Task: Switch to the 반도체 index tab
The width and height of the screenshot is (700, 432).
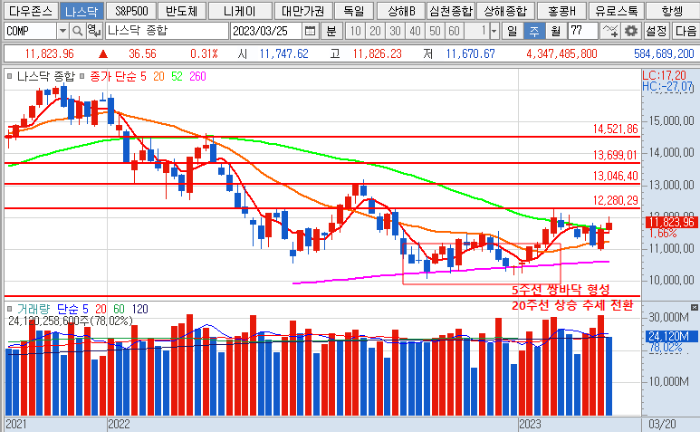Action: pyautogui.click(x=181, y=11)
